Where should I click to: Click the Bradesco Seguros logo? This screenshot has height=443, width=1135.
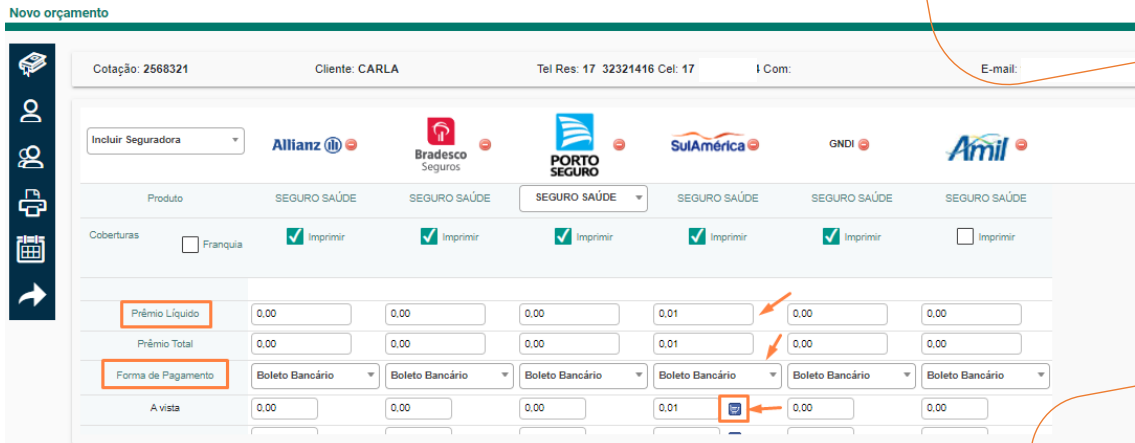(441, 145)
